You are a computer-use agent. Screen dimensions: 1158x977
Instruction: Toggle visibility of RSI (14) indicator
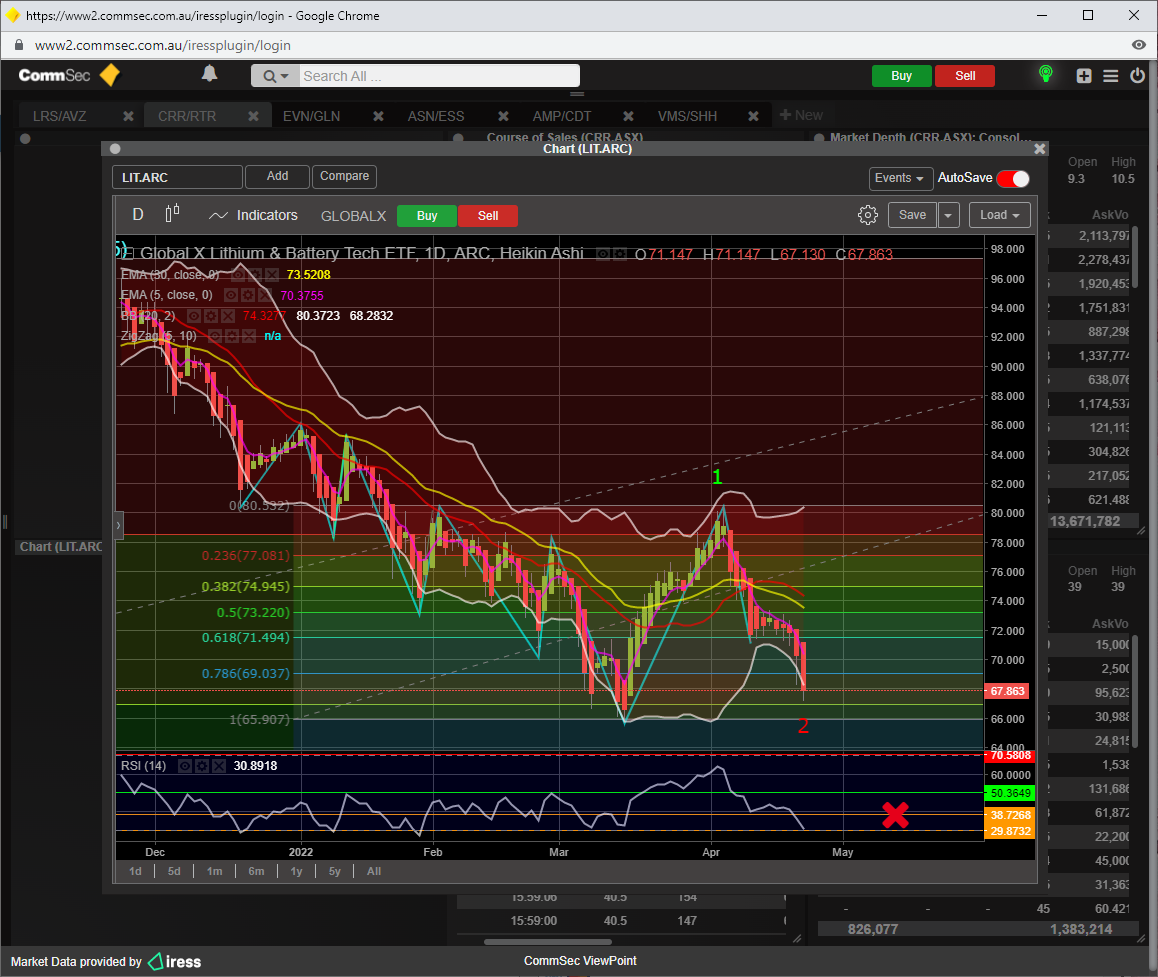(185, 766)
